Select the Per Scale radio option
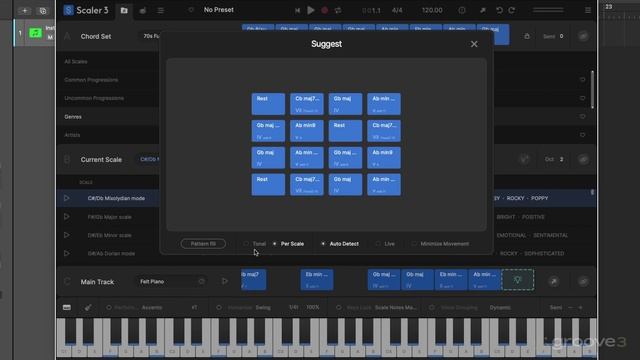This screenshot has width=640, height=360. click(x=275, y=244)
